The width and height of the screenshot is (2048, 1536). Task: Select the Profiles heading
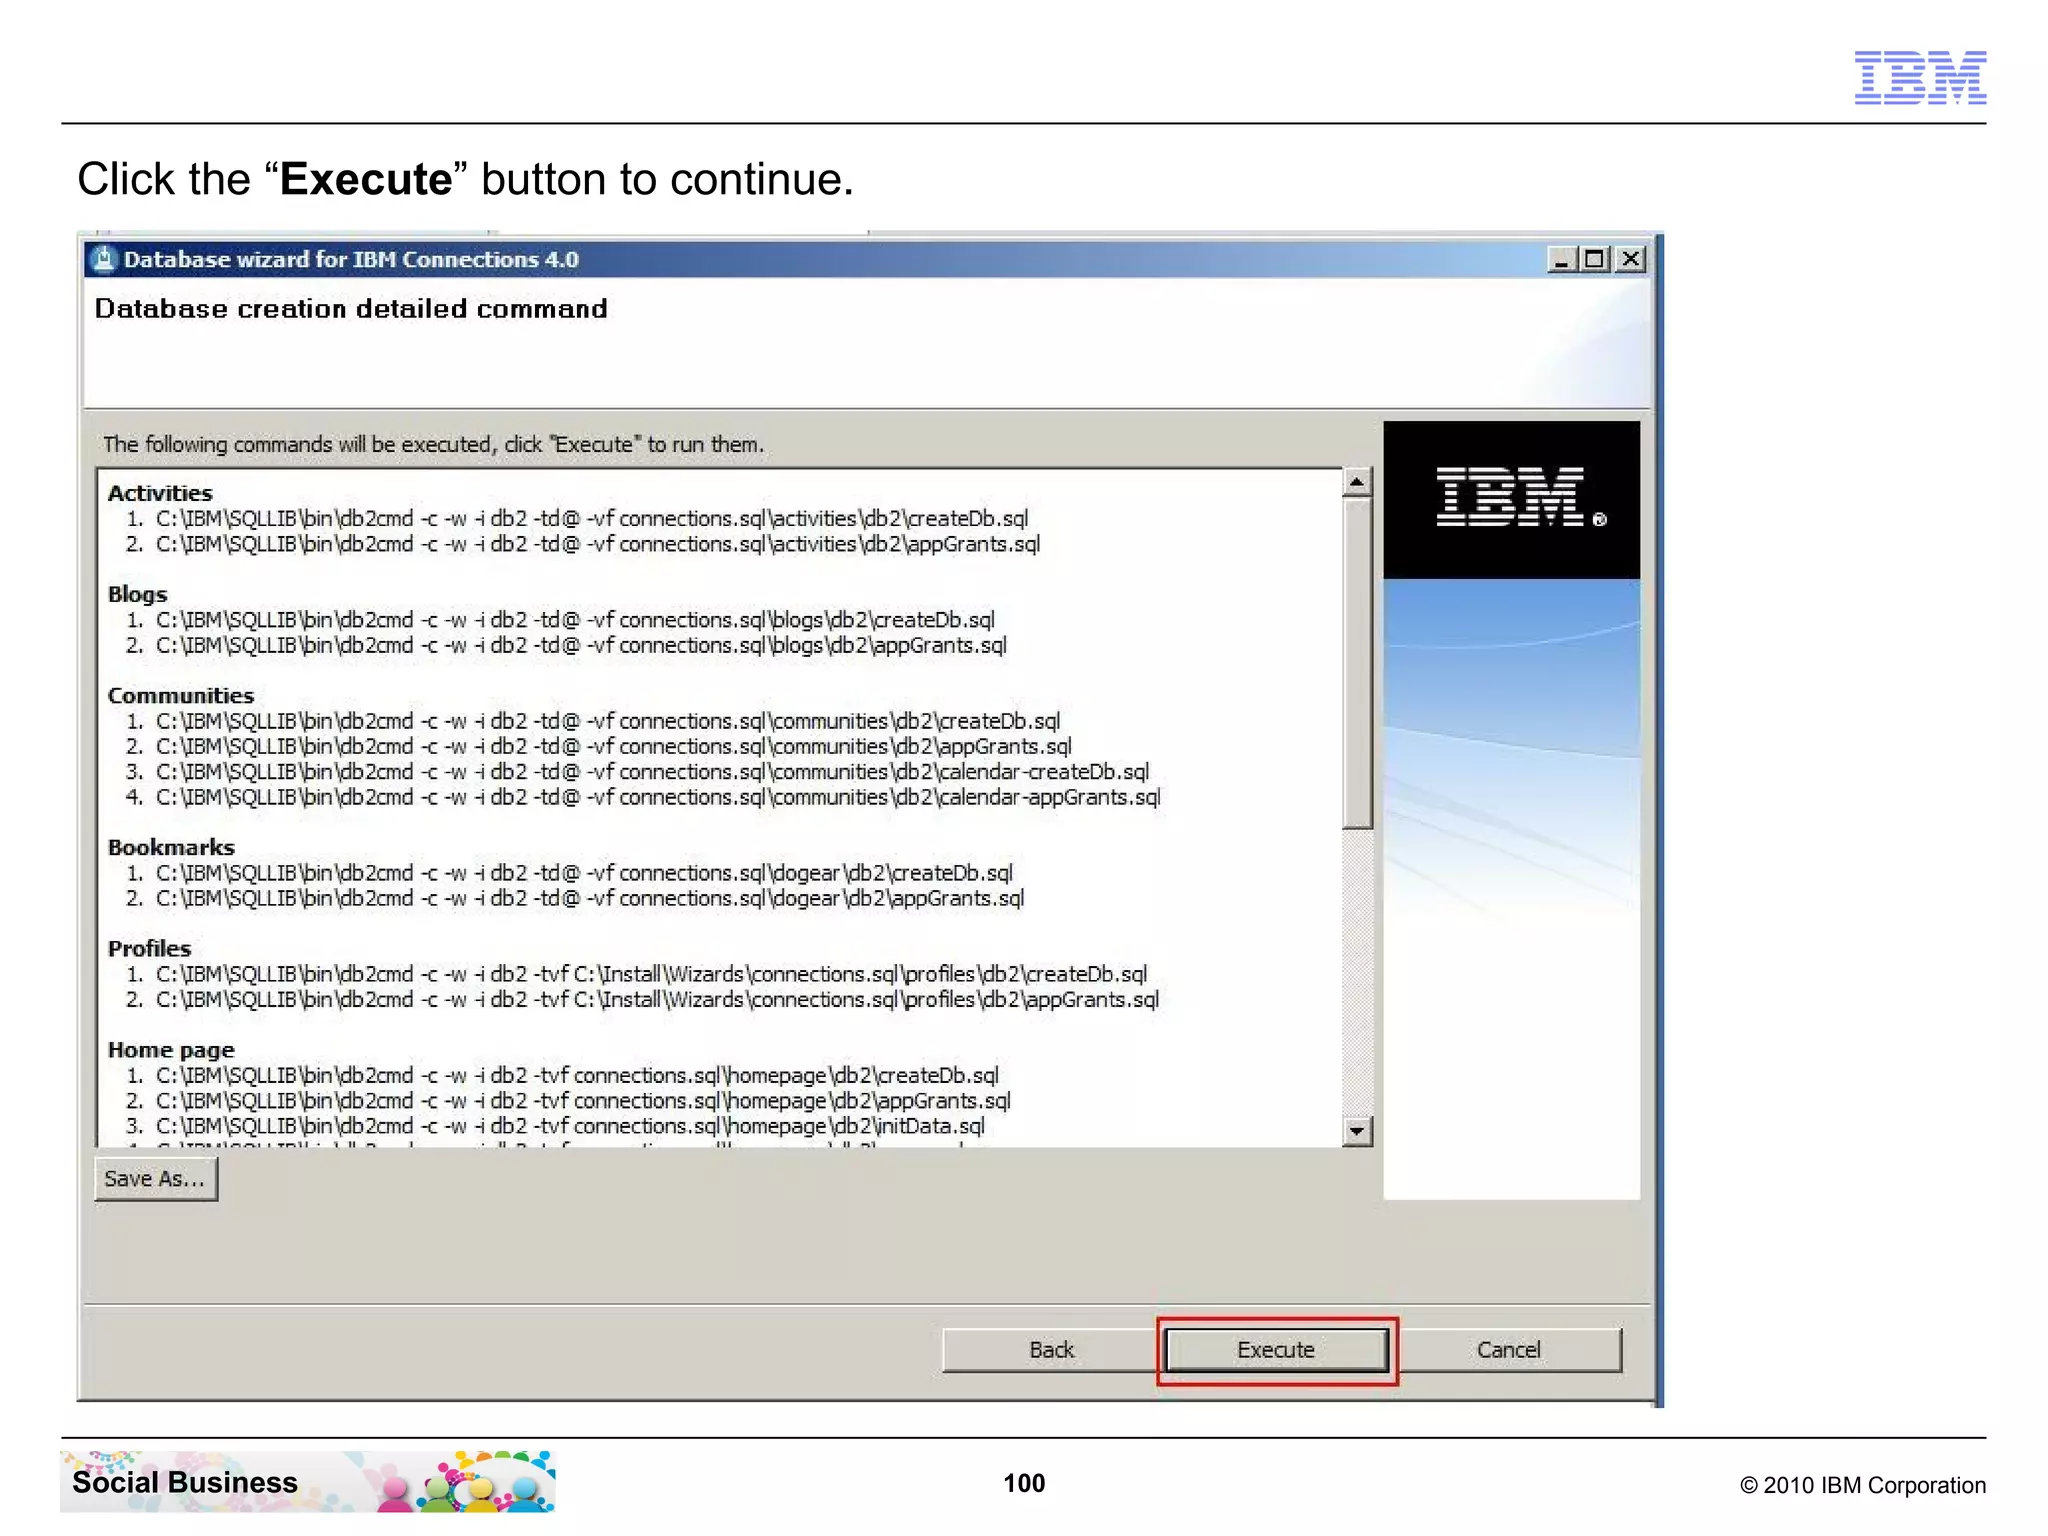point(149,948)
